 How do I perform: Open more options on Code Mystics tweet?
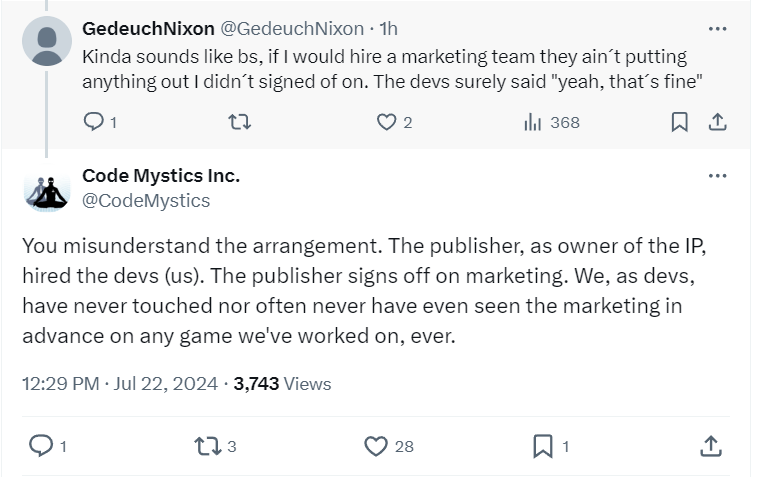click(717, 176)
